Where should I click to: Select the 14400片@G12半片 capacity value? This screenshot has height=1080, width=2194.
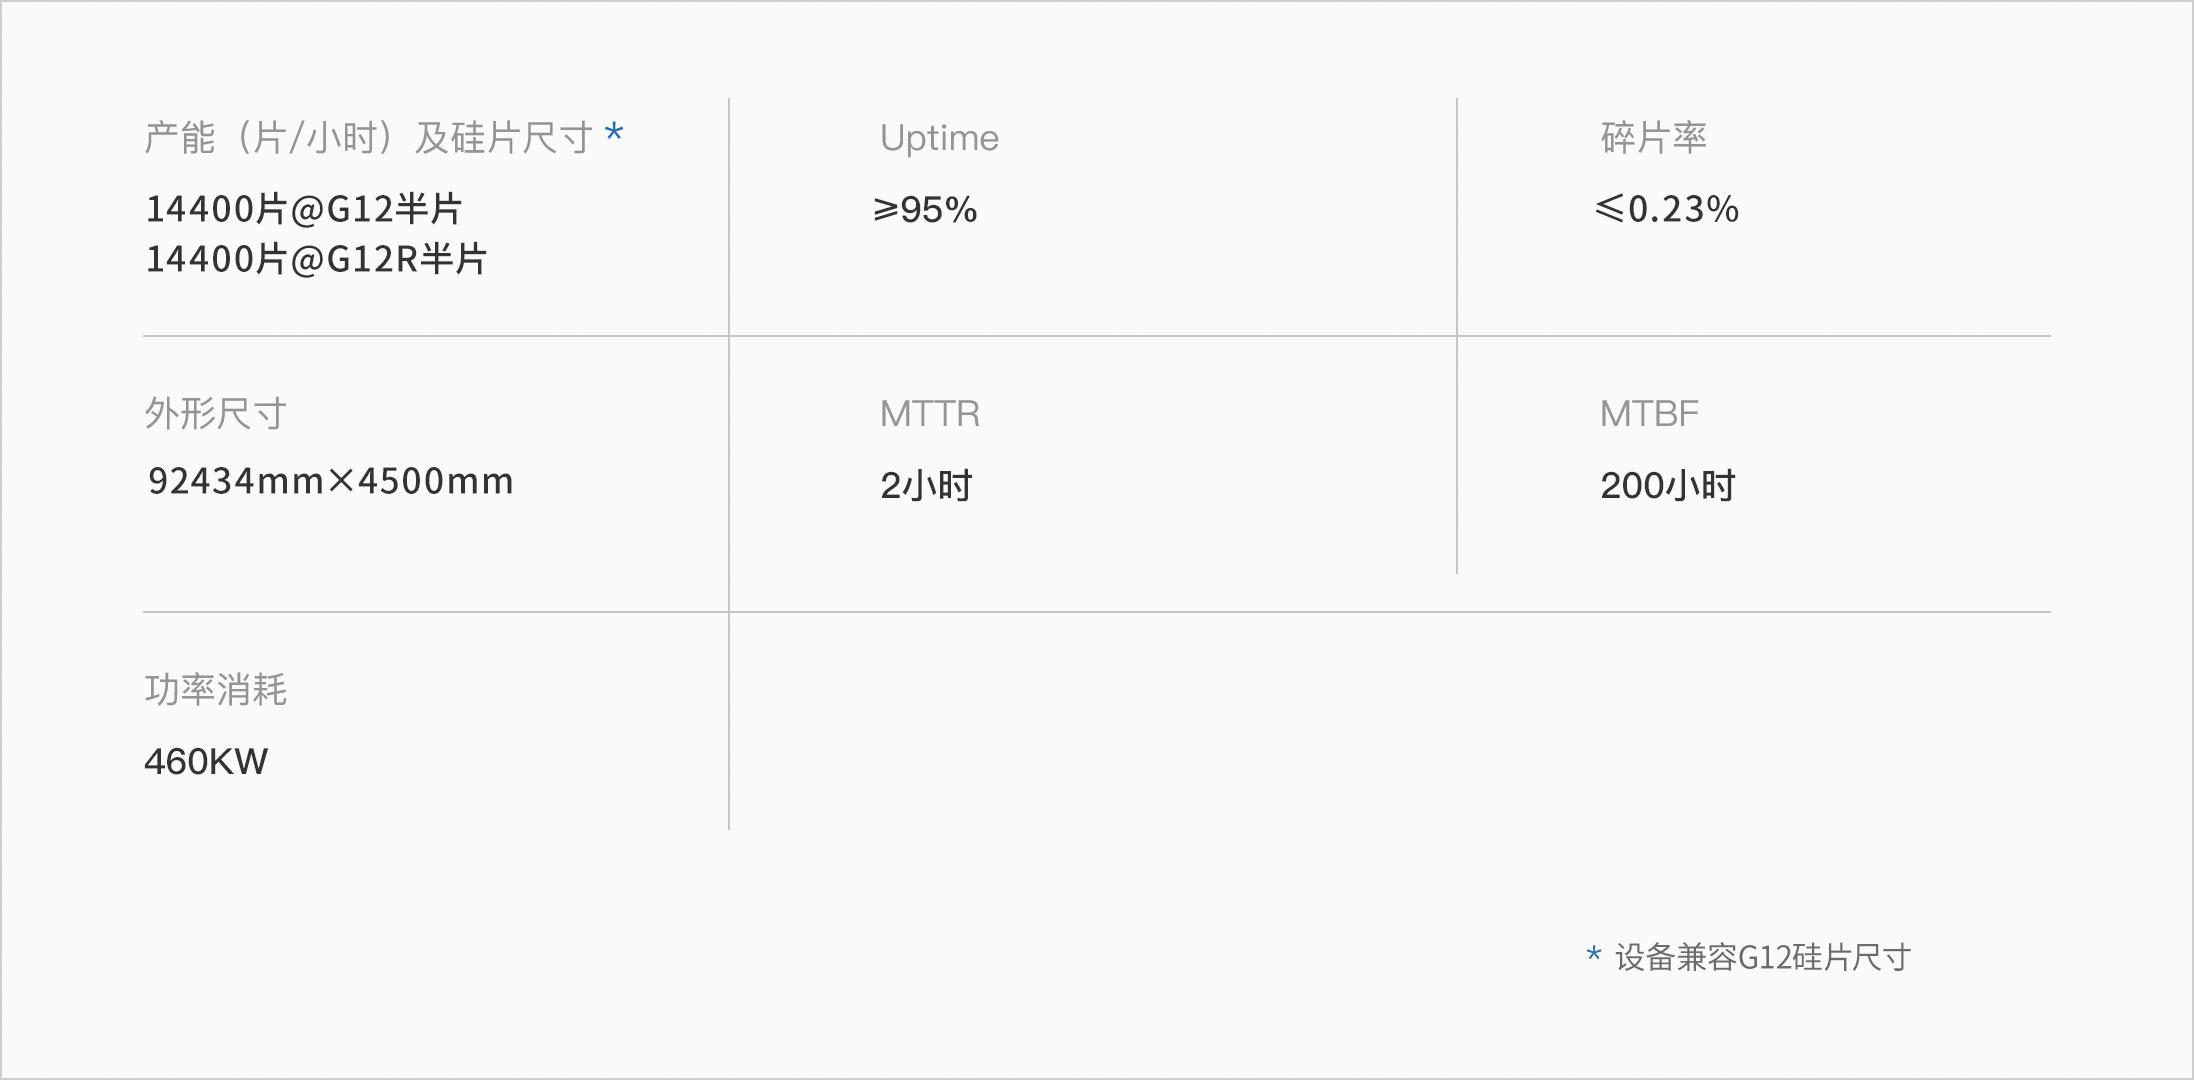coord(304,209)
